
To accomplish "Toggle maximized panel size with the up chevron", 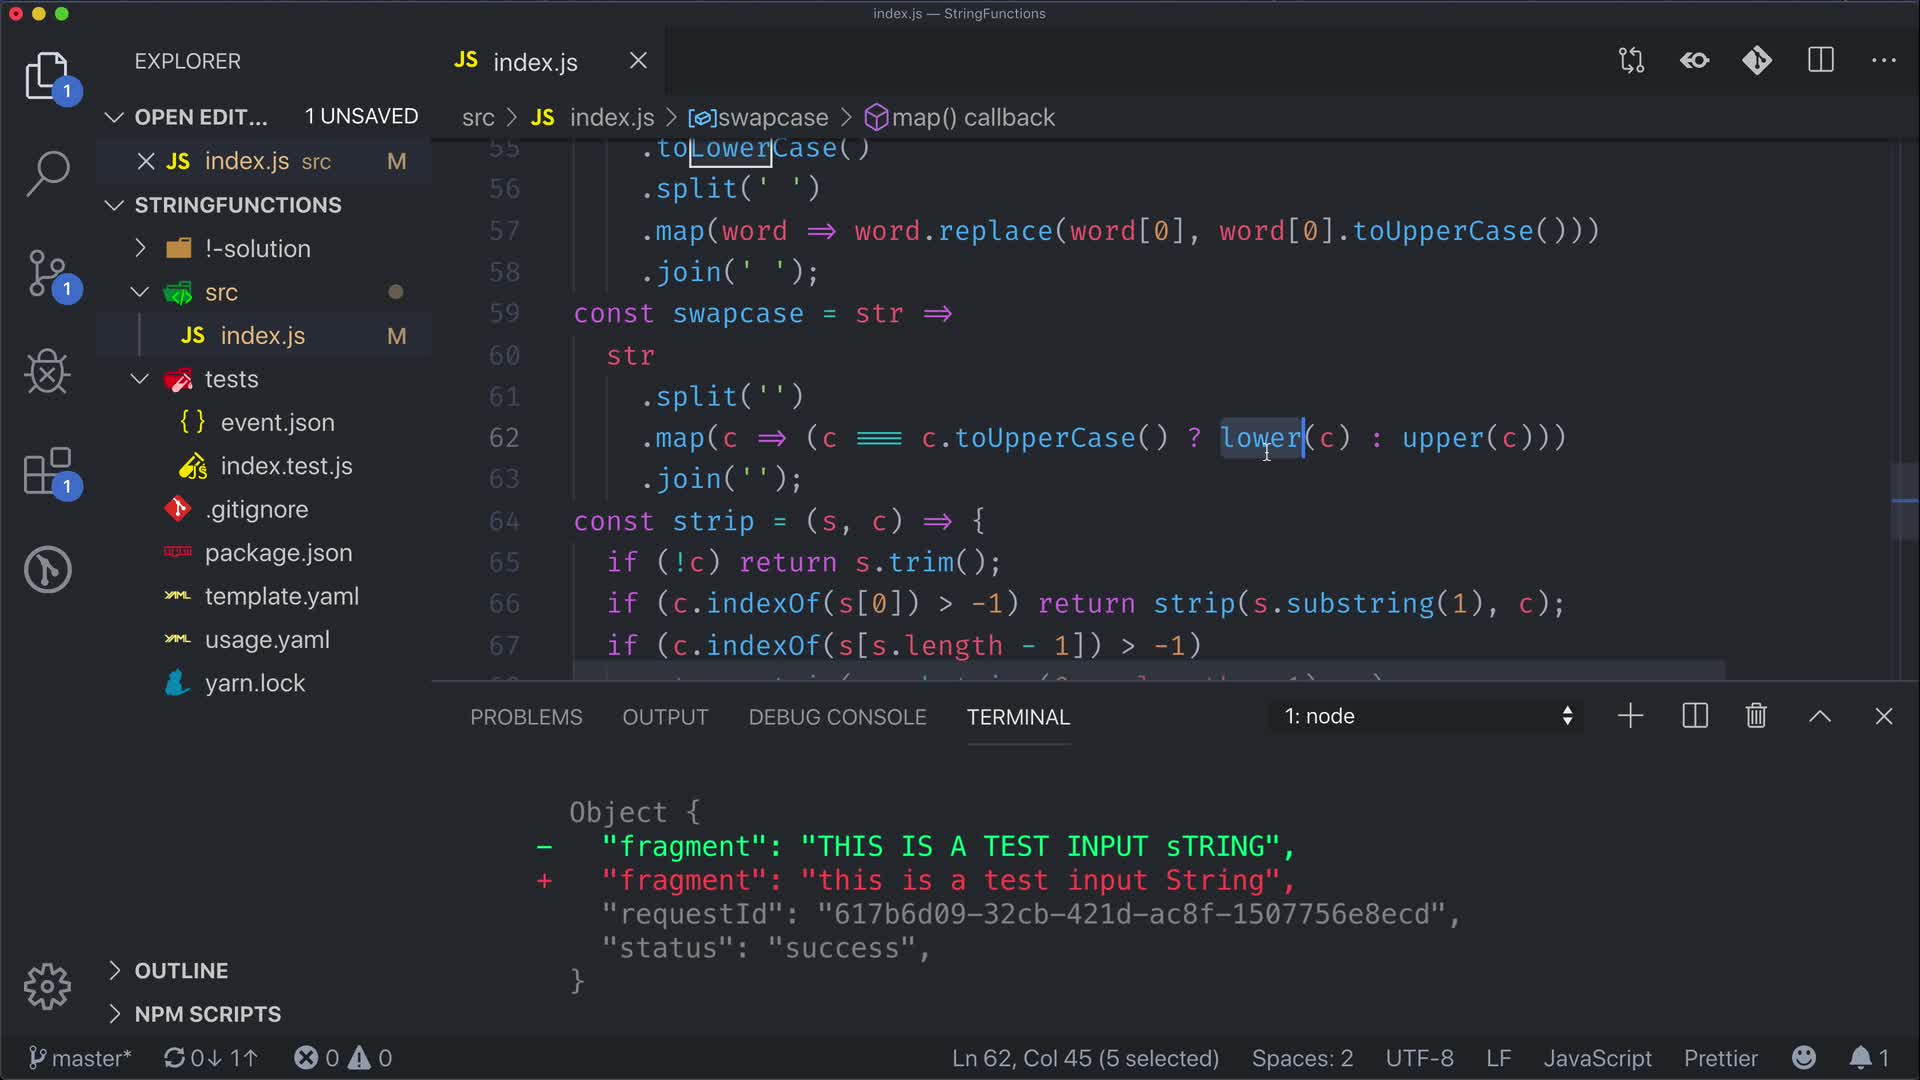I will pyautogui.click(x=1820, y=716).
